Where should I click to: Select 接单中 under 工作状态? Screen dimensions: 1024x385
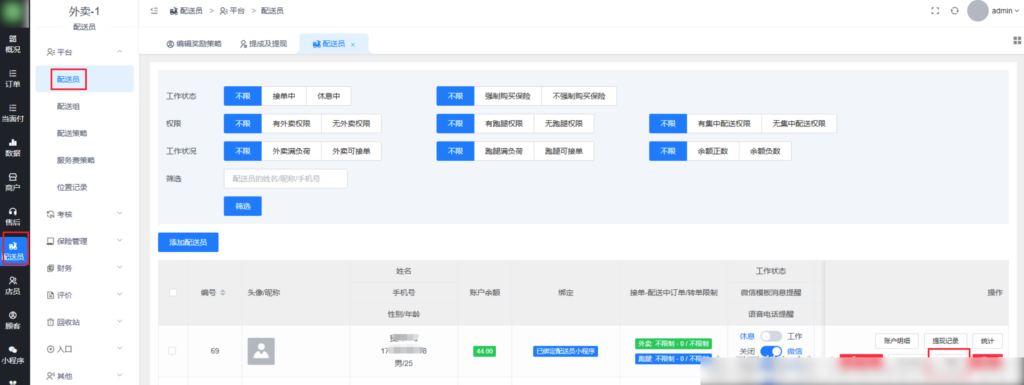click(284, 96)
